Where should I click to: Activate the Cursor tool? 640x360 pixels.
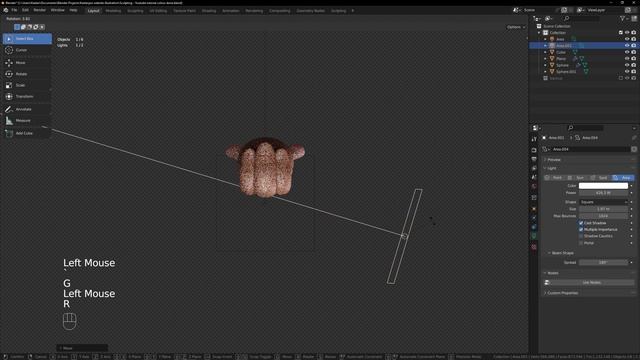point(27,50)
